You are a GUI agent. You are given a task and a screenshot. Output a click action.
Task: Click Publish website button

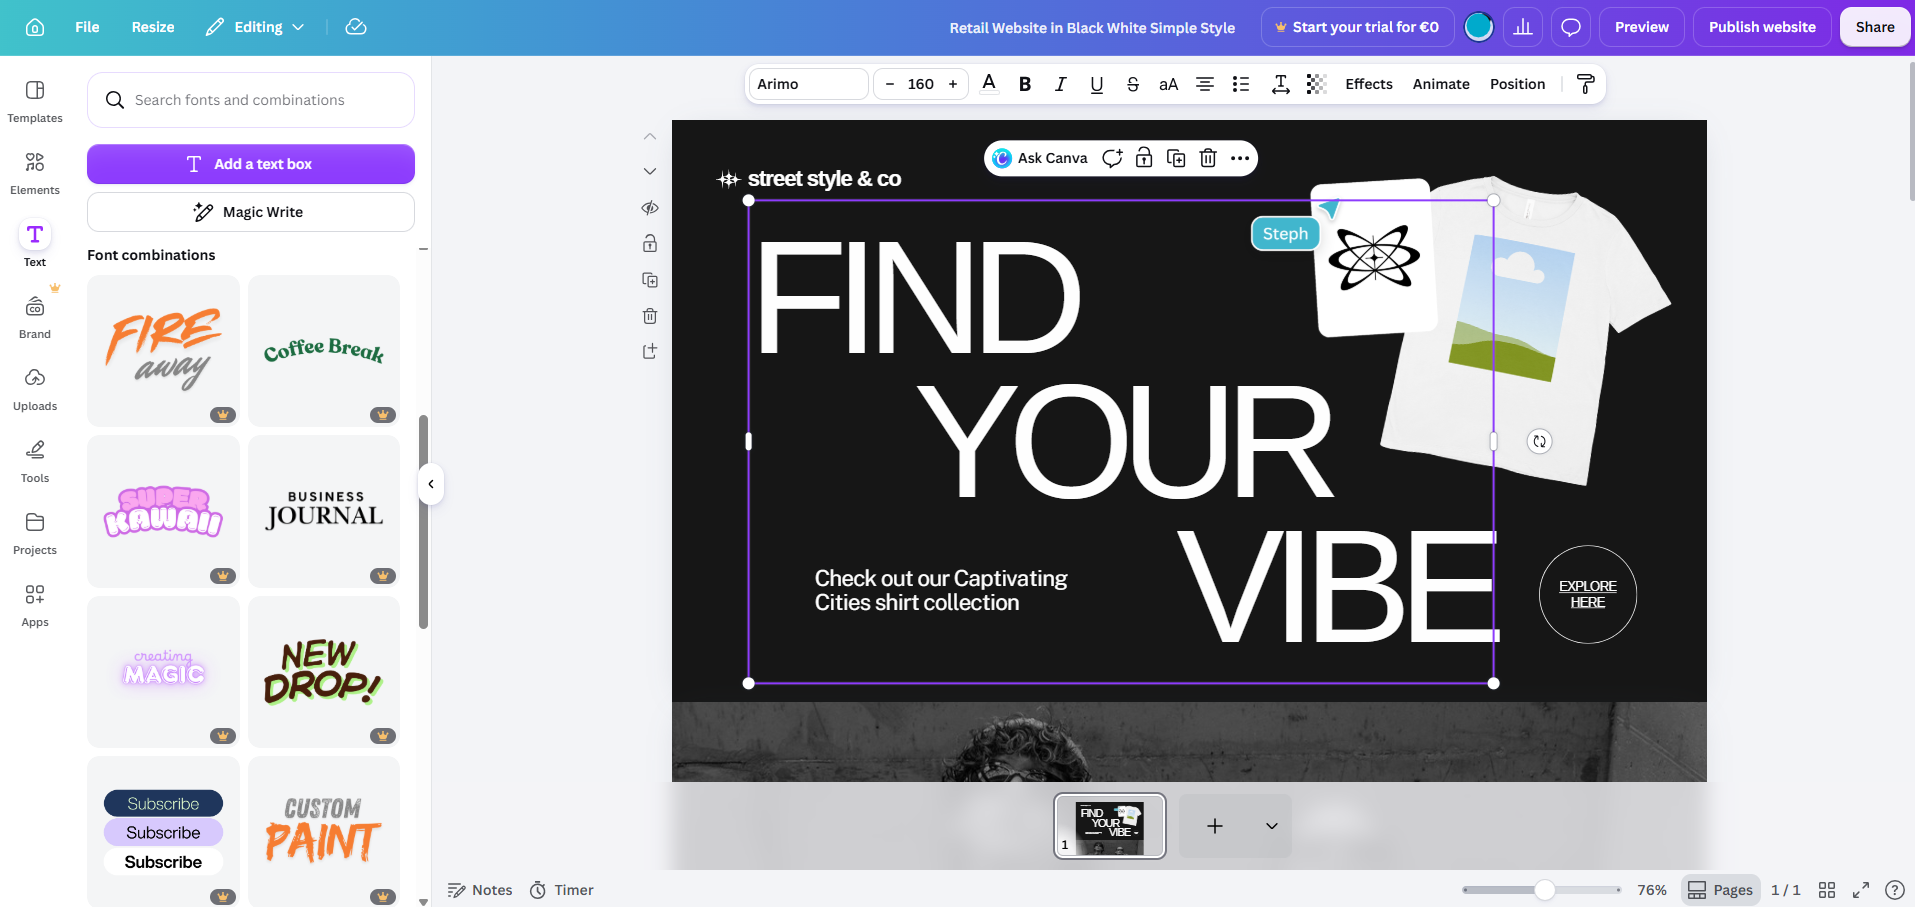click(1762, 27)
